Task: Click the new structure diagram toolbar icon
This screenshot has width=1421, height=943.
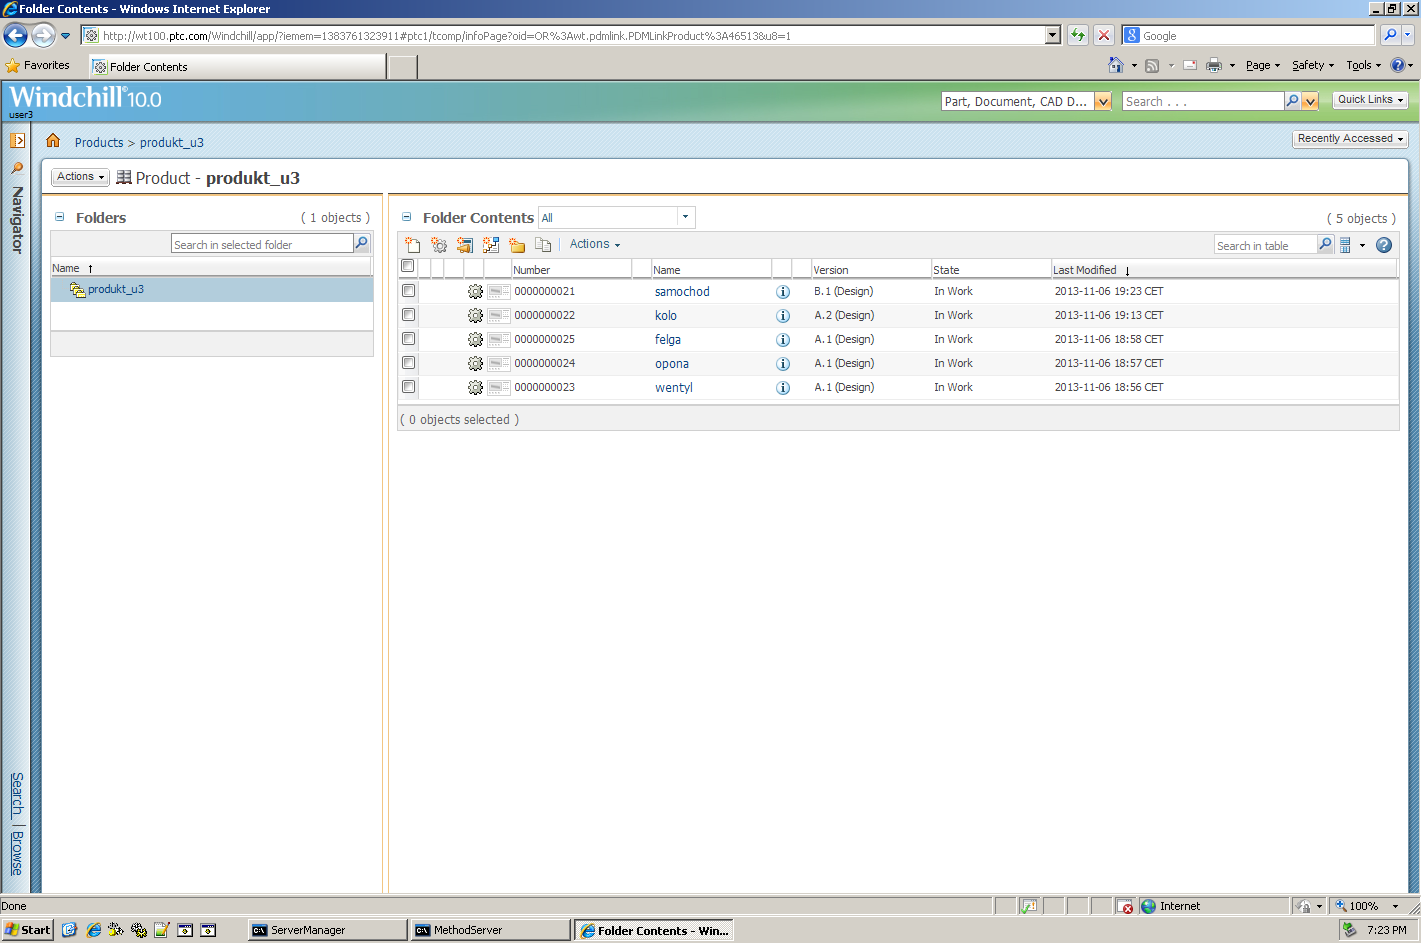Action: [x=491, y=245]
